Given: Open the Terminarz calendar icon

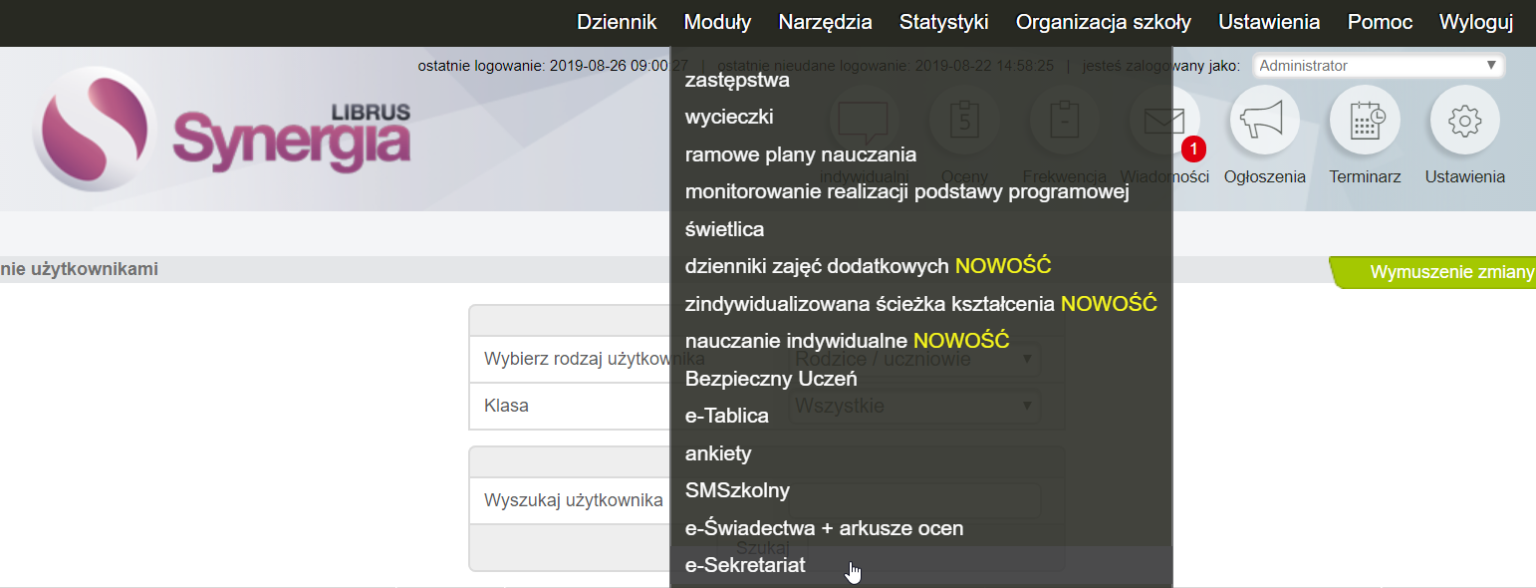Looking at the screenshot, I should (x=1364, y=122).
